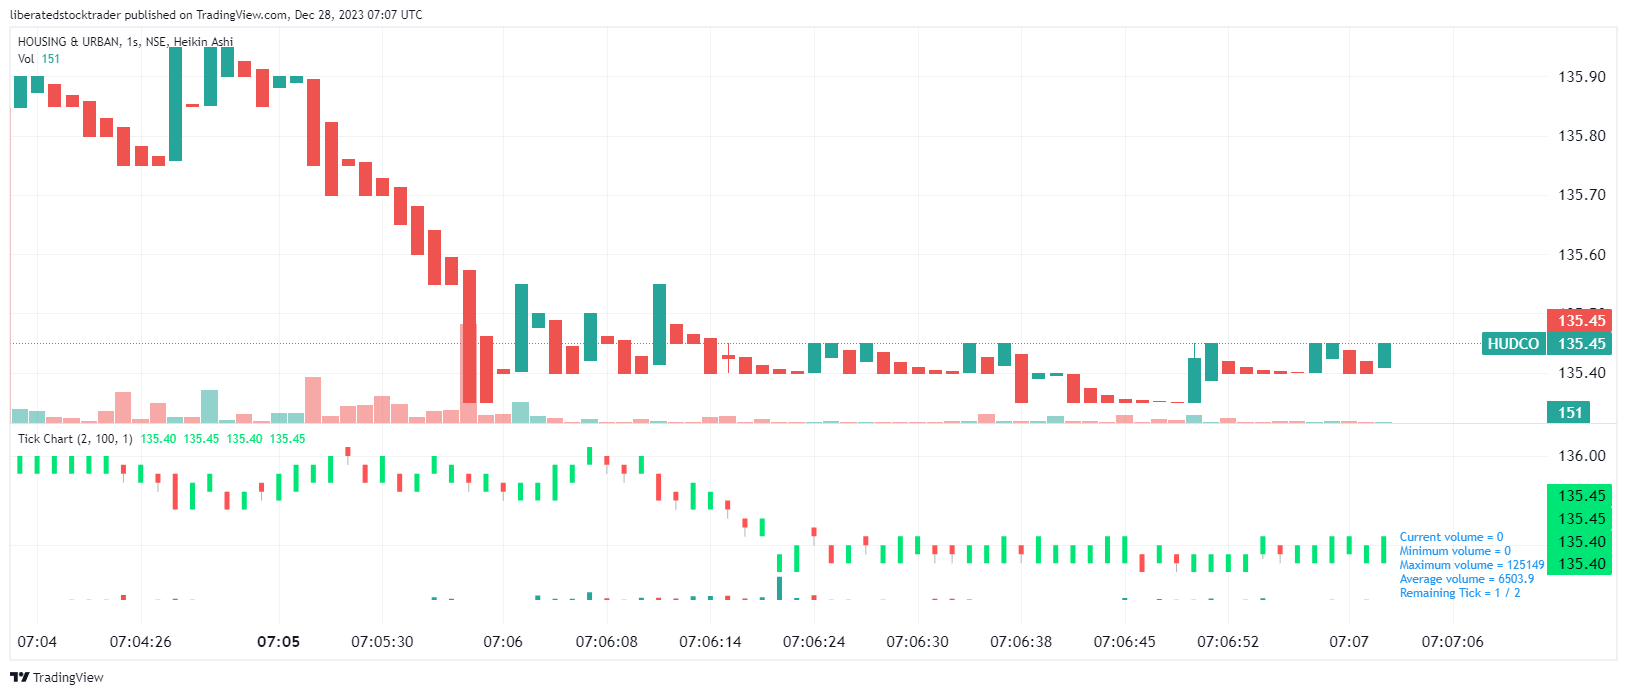This screenshot has height=695, width=1627.
Task: Click the teal HUDCO symbol tag
Action: 1512,344
